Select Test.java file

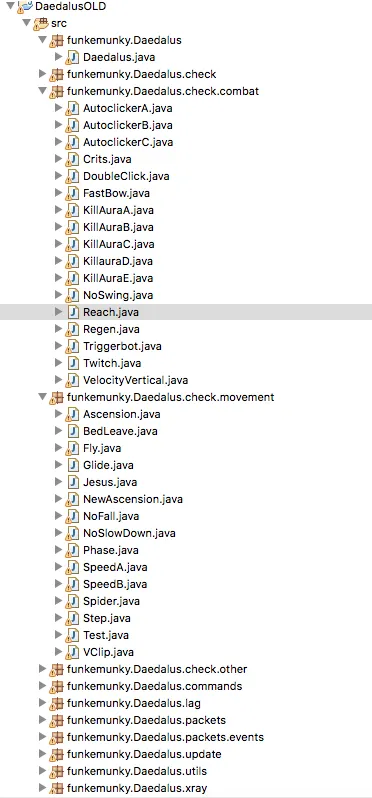point(106,635)
